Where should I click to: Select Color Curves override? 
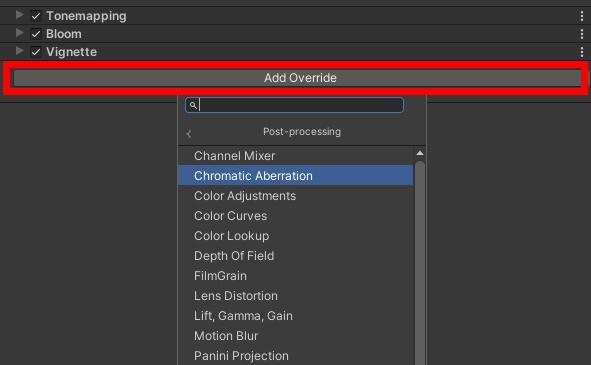296,216
